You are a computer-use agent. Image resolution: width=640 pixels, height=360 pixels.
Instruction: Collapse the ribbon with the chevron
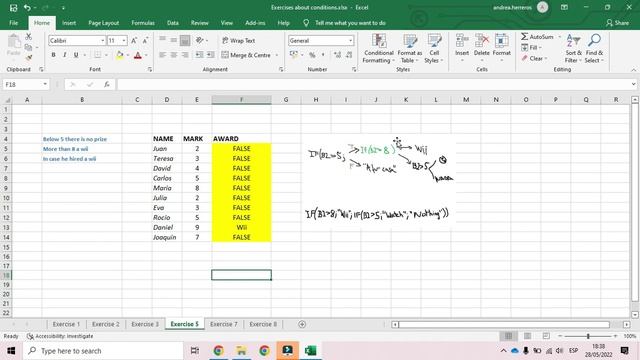633,70
